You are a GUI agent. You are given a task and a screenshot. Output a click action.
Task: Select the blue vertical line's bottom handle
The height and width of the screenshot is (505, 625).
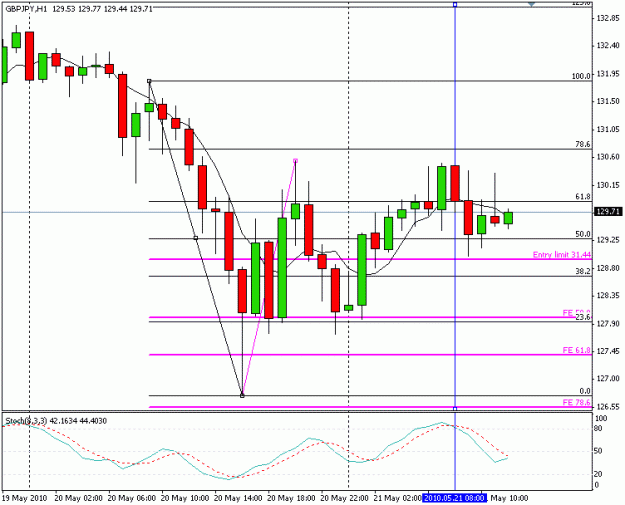pos(455,409)
